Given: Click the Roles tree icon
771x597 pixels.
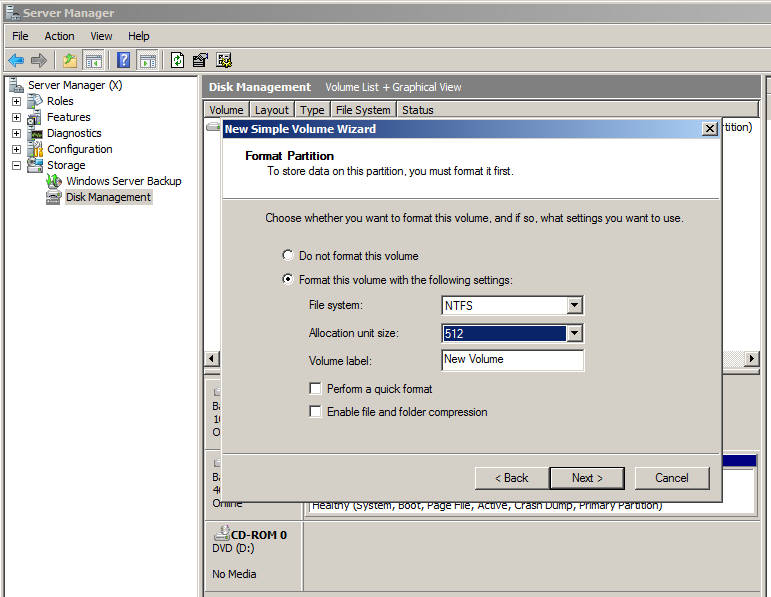Looking at the screenshot, I should pos(35,101).
